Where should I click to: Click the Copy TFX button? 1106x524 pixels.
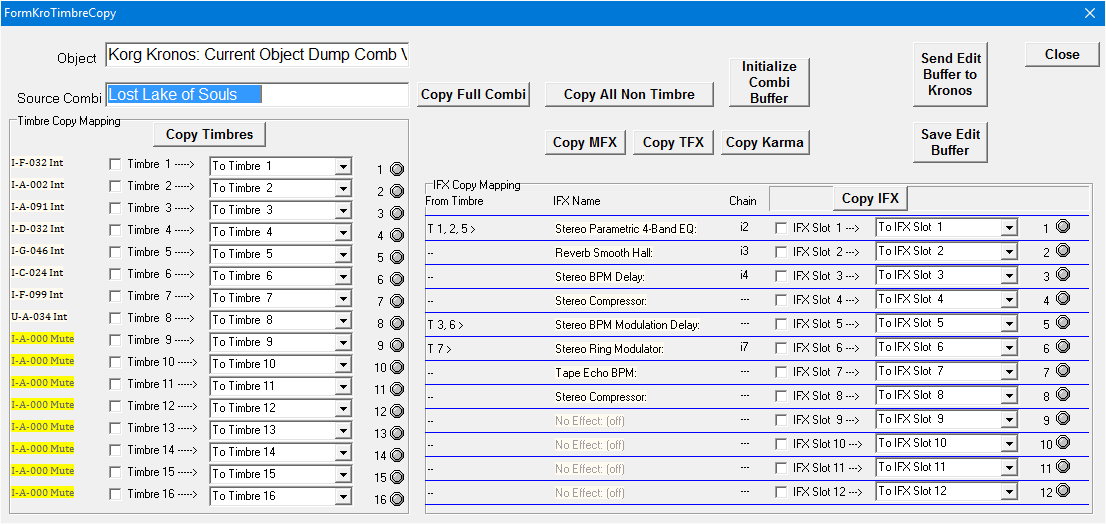coord(673,142)
